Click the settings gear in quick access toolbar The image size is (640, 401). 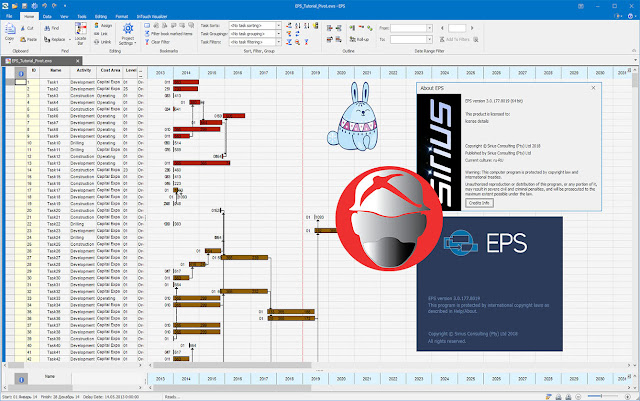35,6
